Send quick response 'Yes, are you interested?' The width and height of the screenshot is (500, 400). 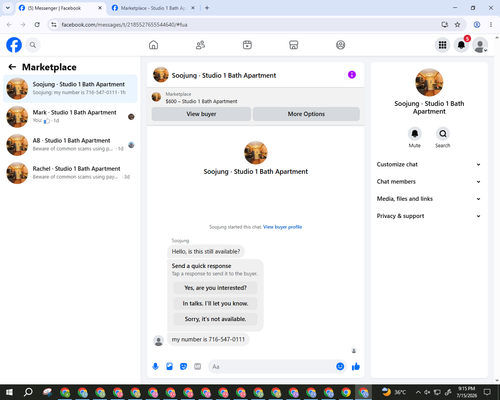click(x=215, y=288)
